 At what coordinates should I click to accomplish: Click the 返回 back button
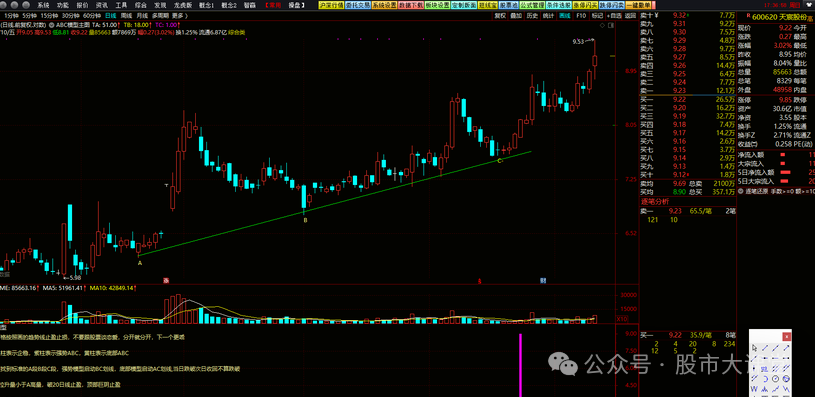630,16
